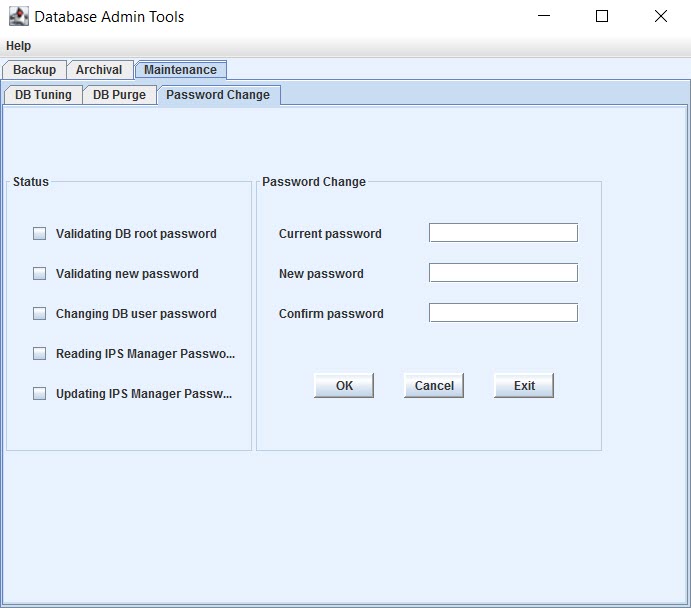Click the Database Admin Tools app icon

pyautogui.click(x=19, y=16)
